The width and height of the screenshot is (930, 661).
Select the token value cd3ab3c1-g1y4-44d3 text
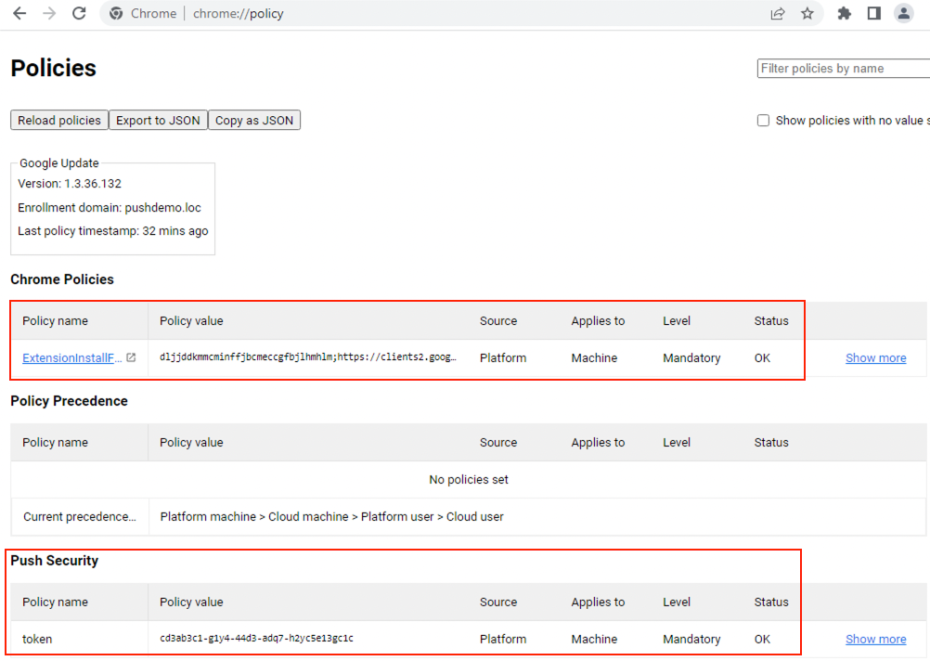256,638
